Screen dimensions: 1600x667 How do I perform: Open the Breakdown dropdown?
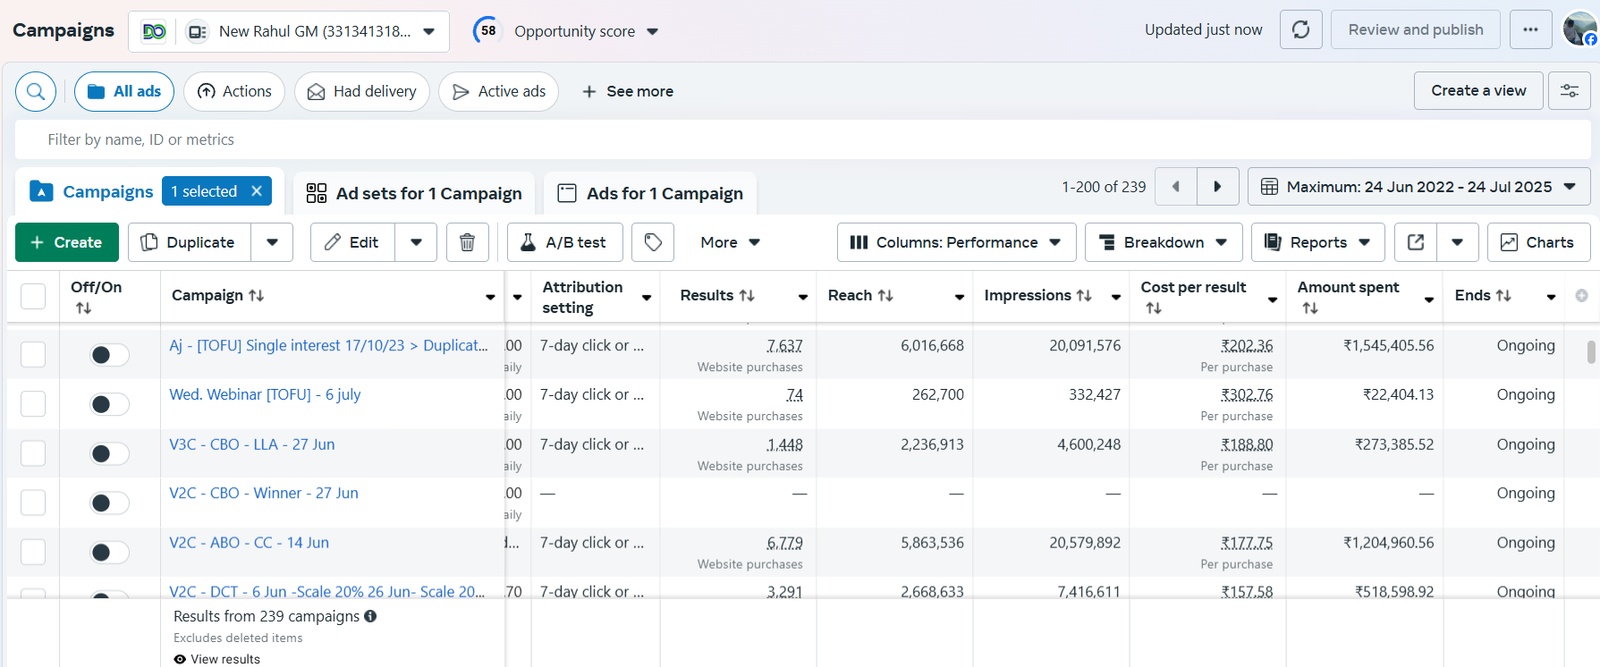[1163, 243]
